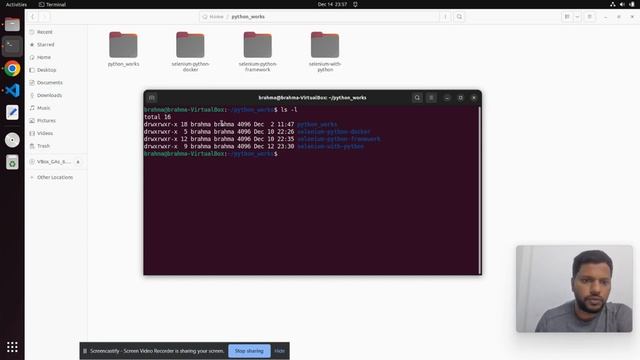Click Activities in the top bar
Viewport: 640px width, 360px height.
16,4
